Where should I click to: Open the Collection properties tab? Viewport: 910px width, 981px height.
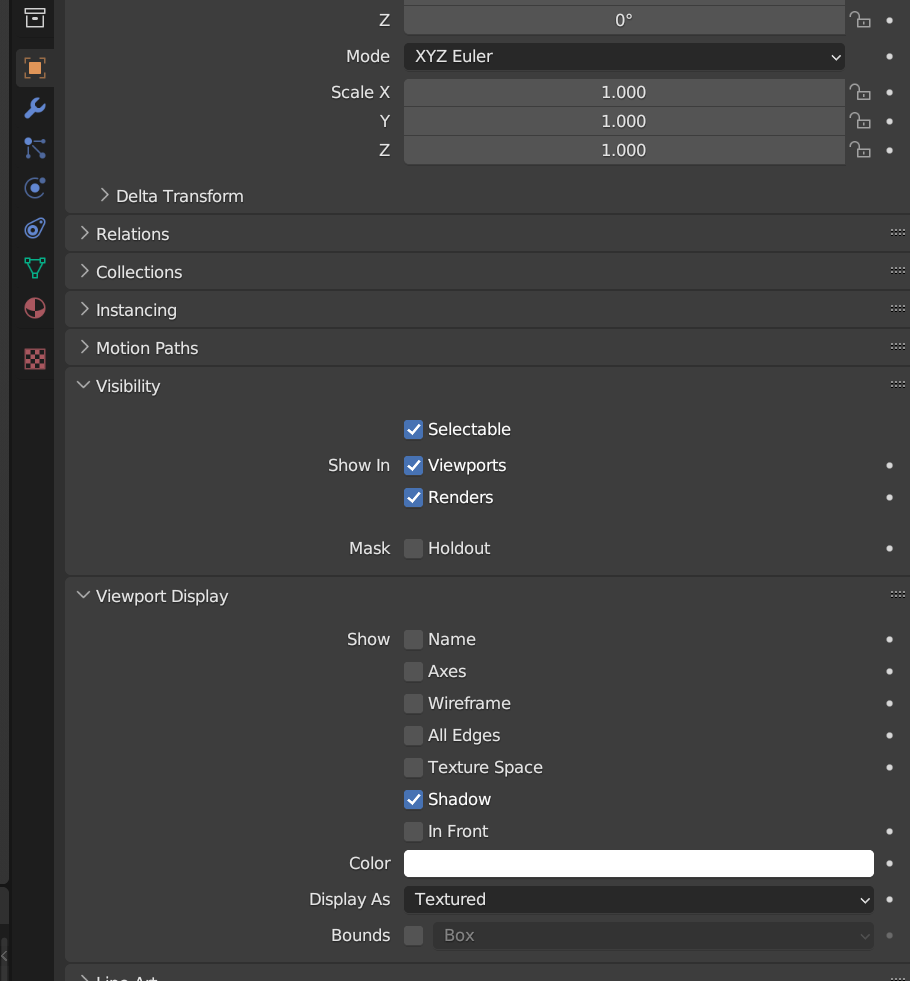[x=34, y=18]
